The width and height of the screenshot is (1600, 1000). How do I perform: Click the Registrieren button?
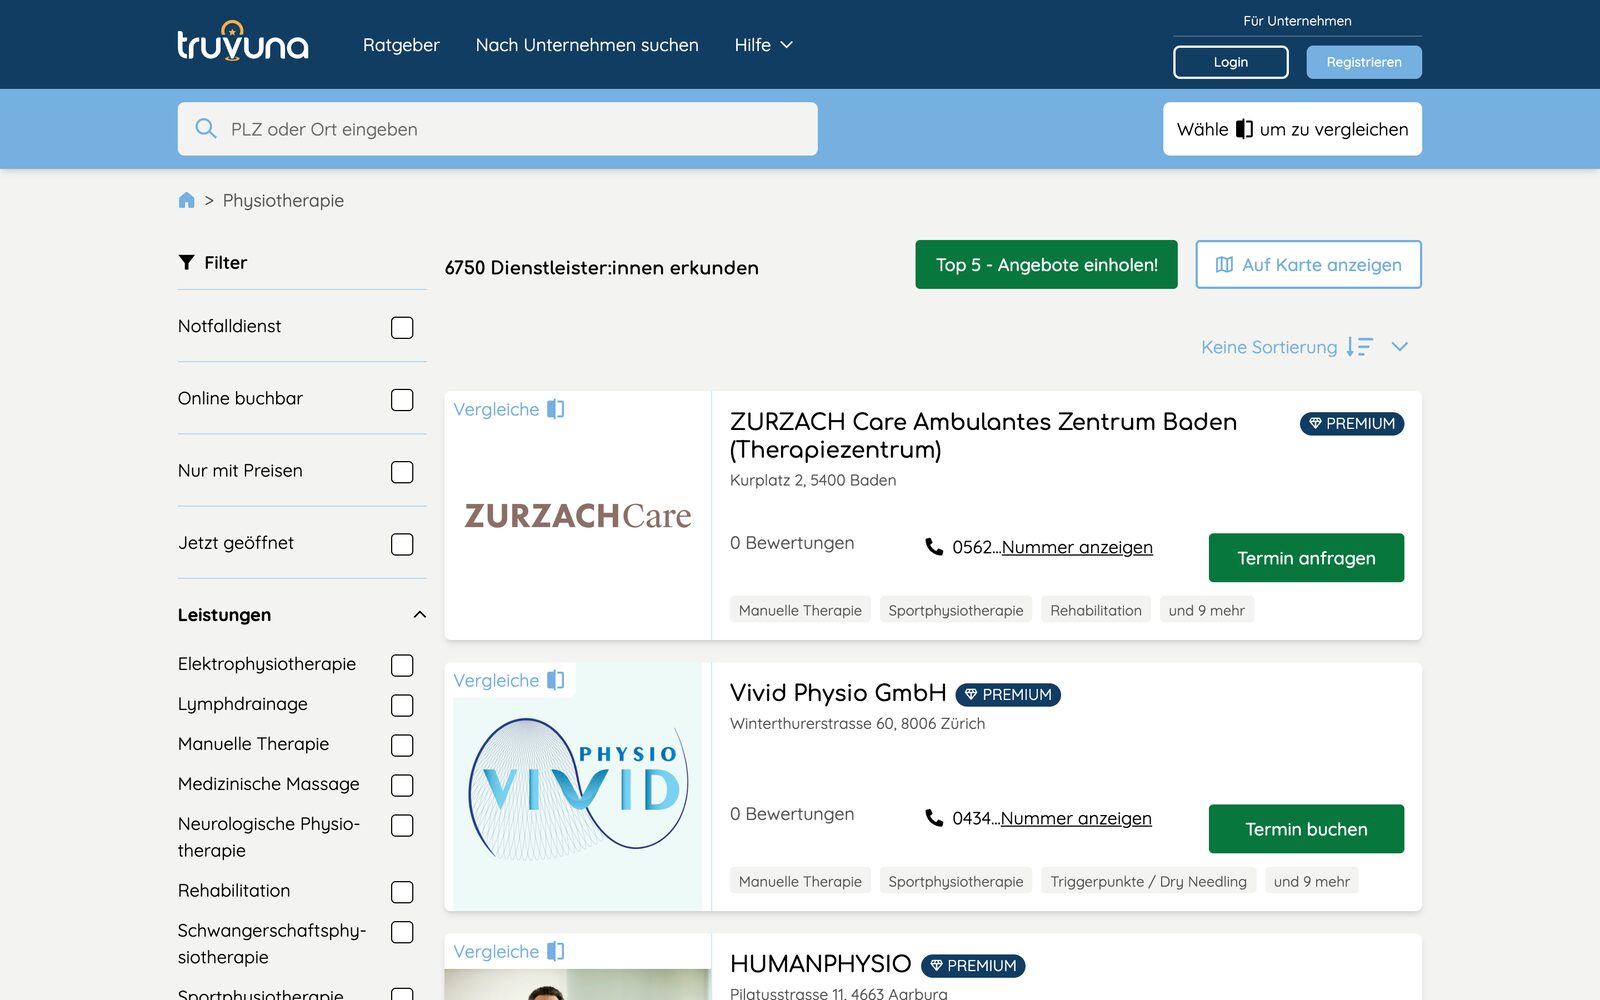click(x=1364, y=62)
